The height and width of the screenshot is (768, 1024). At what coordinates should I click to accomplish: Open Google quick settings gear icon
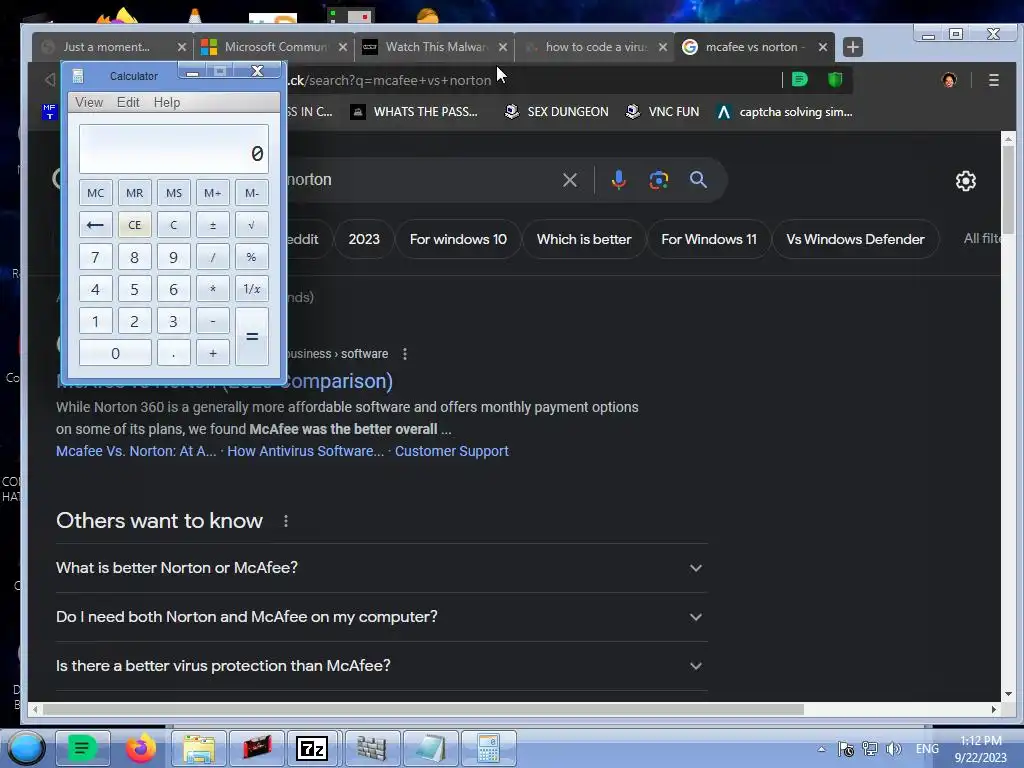click(965, 181)
